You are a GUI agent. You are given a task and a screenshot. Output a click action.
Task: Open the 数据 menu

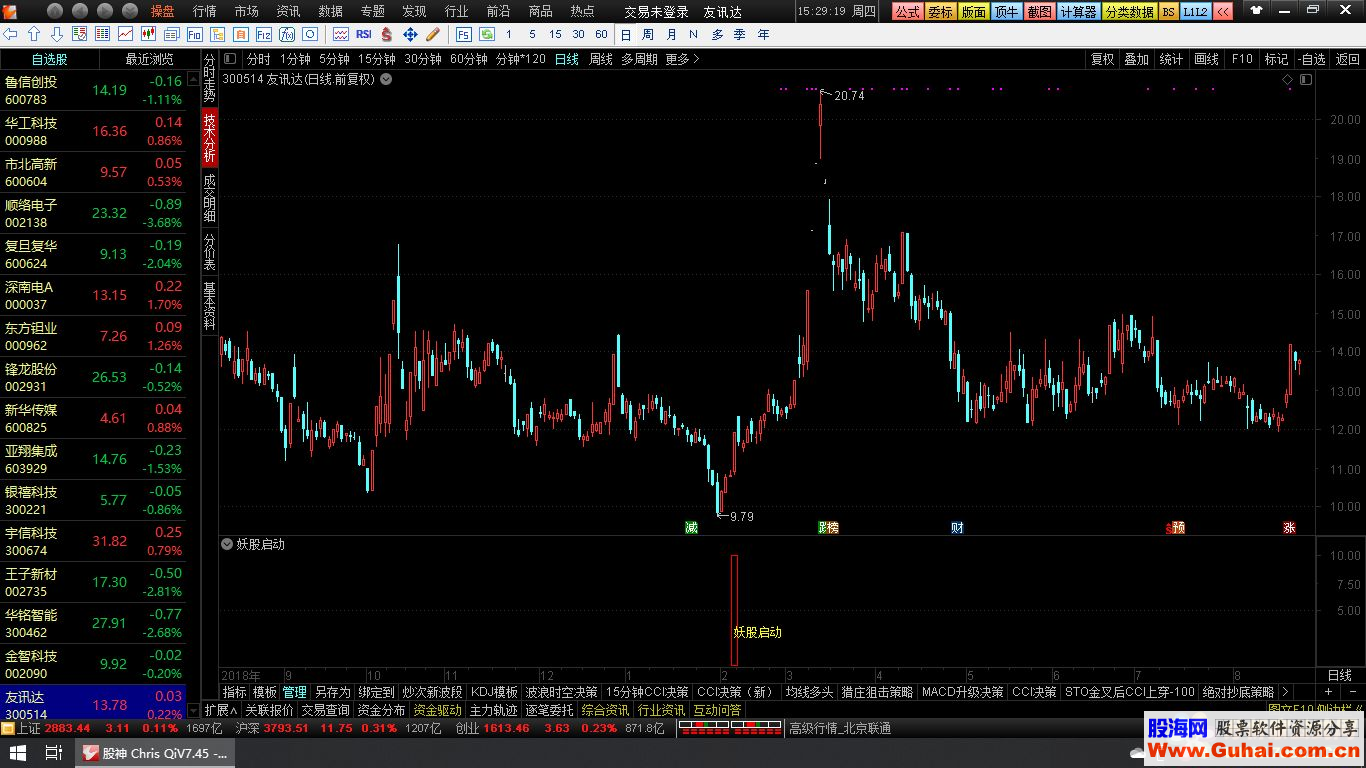[330, 12]
